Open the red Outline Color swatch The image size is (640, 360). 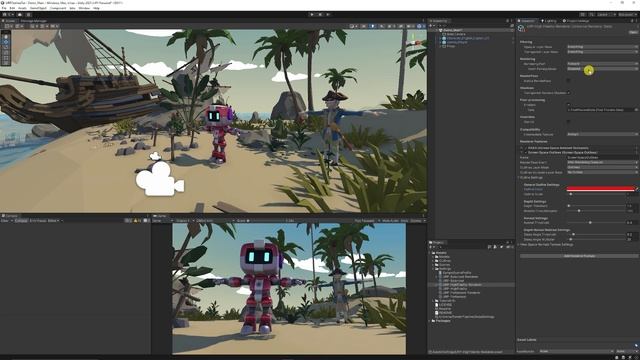coord(600,189)
